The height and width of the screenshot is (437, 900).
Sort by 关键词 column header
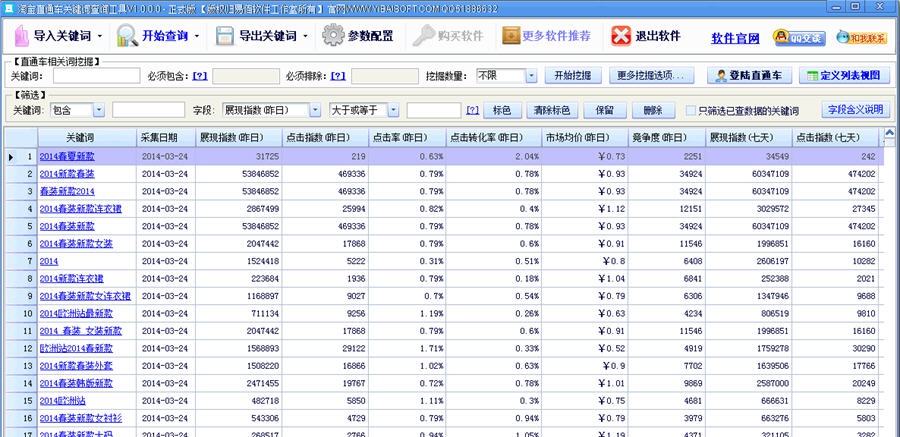87,138
